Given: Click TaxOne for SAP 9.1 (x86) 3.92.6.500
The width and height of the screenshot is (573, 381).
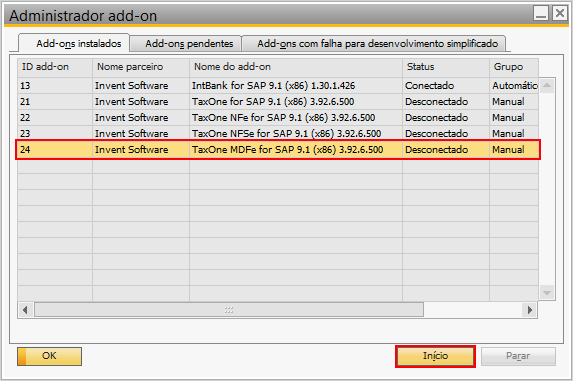Looking at the screenshot, I should click(296, 102).
